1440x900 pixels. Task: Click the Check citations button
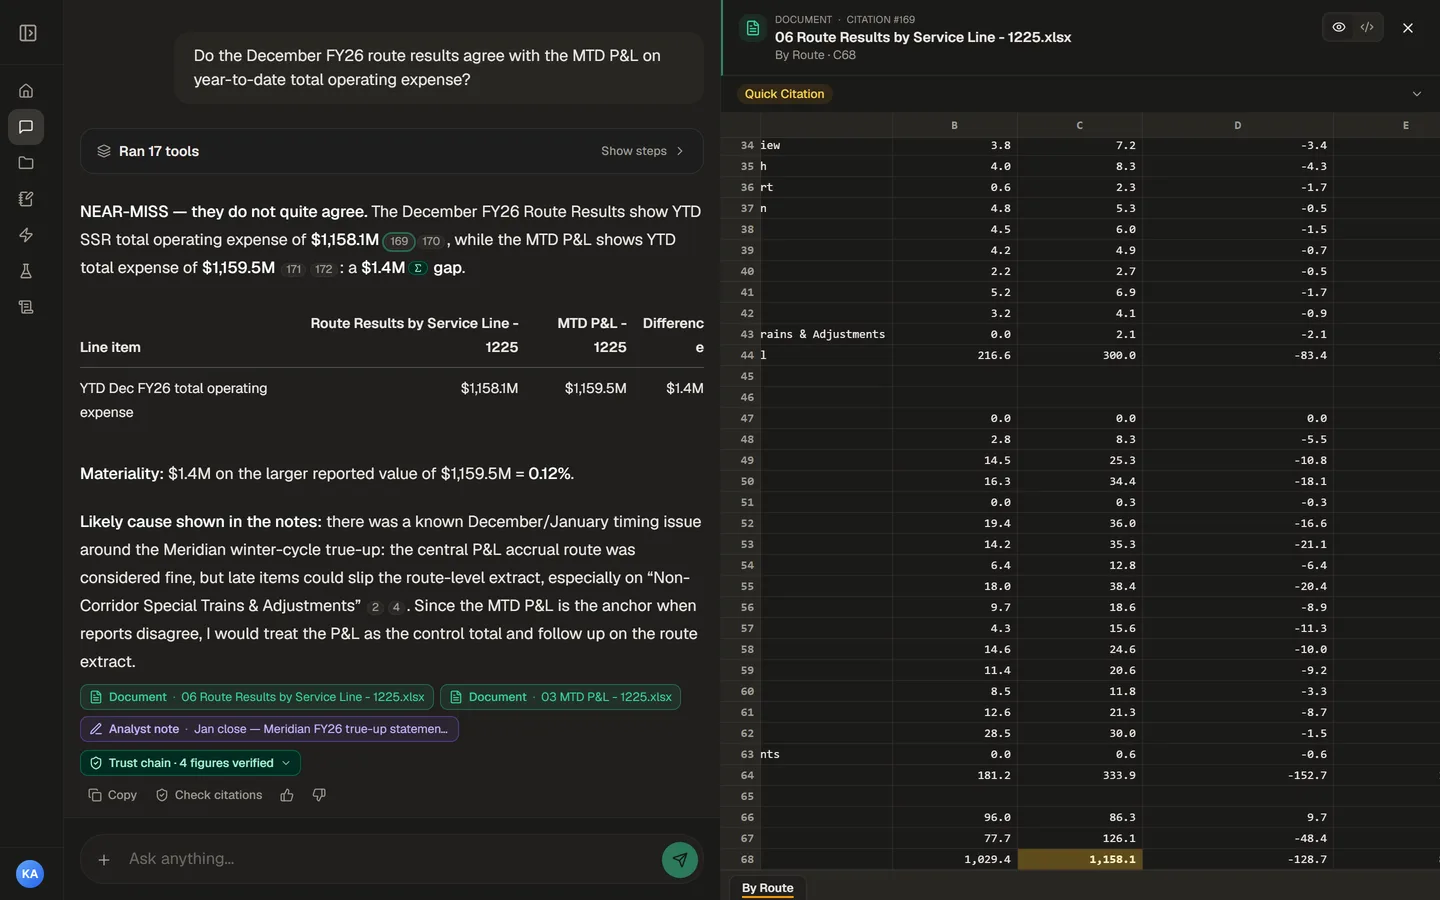[x=208, y=795]
